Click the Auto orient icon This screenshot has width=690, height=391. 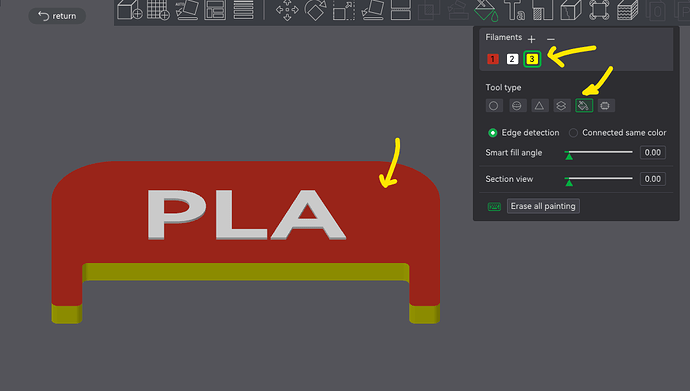point(187,10)
